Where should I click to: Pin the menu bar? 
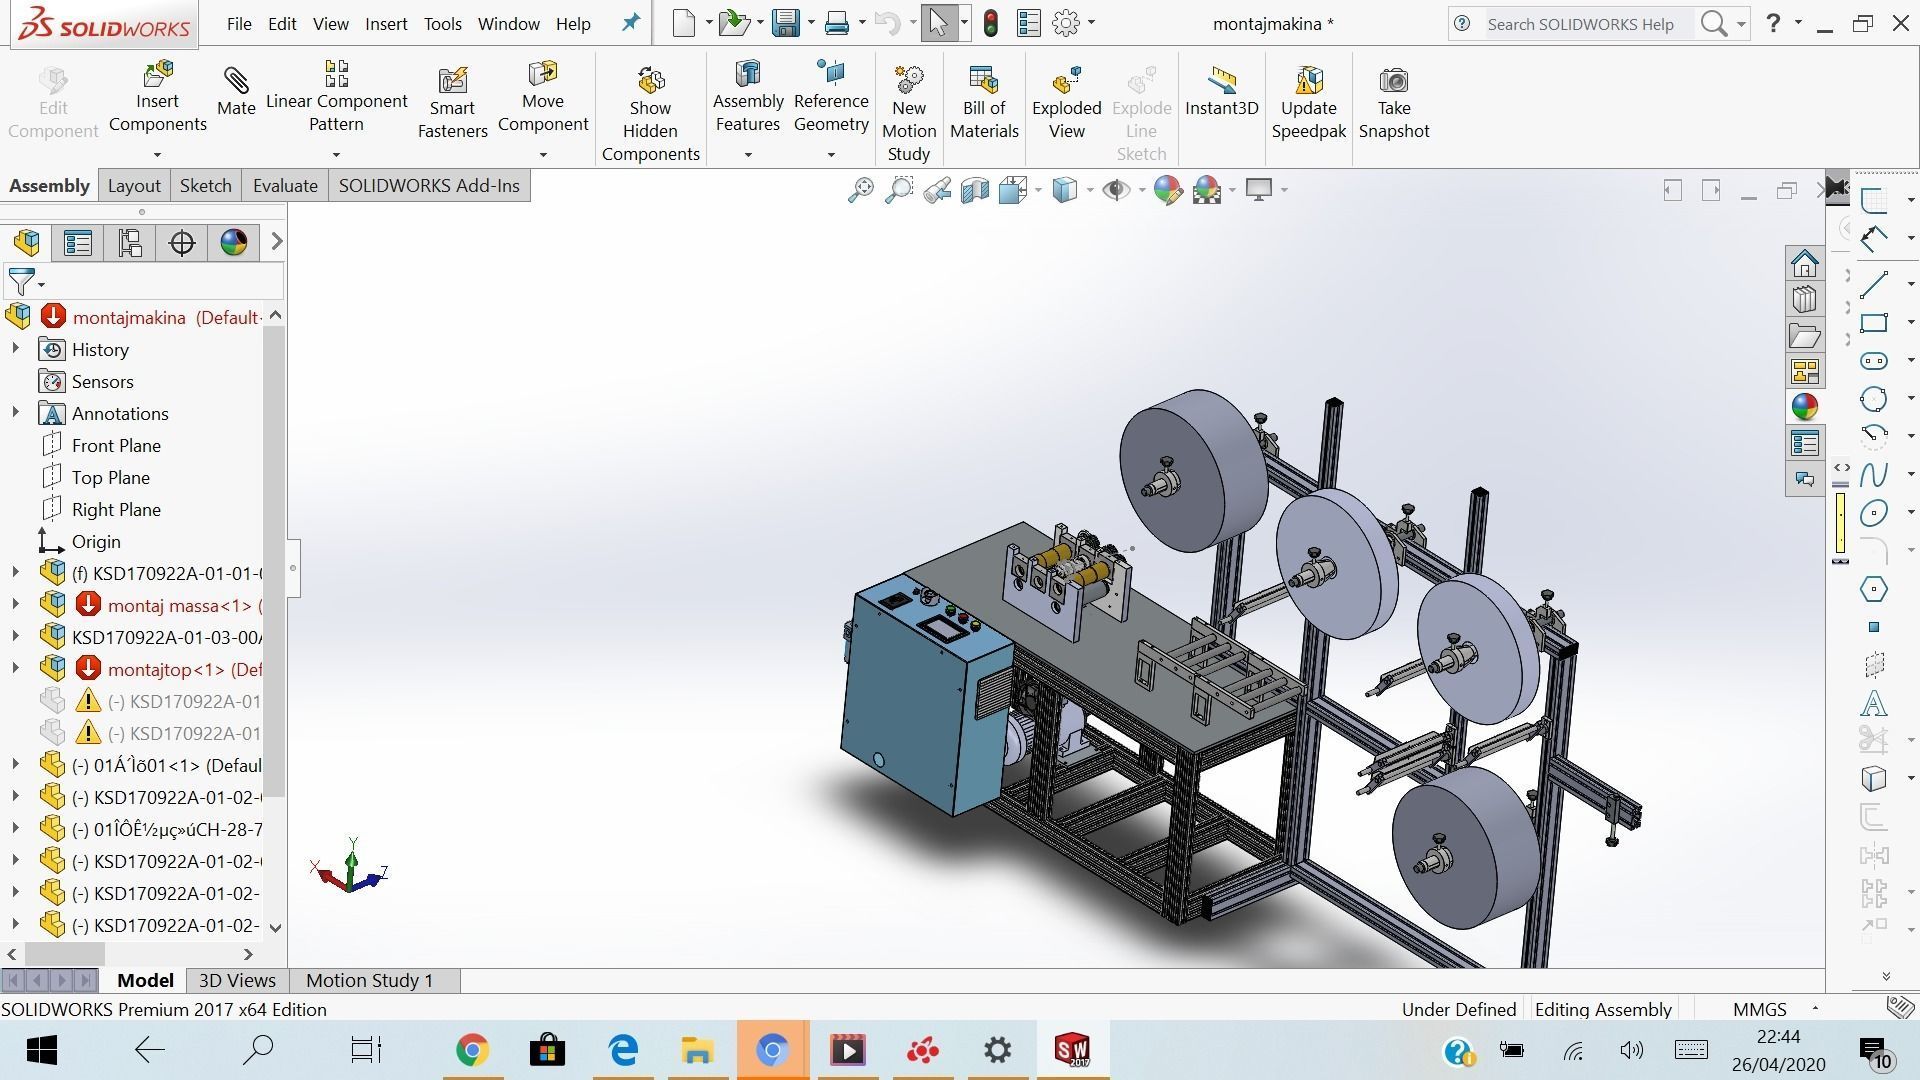click(630, 23)
